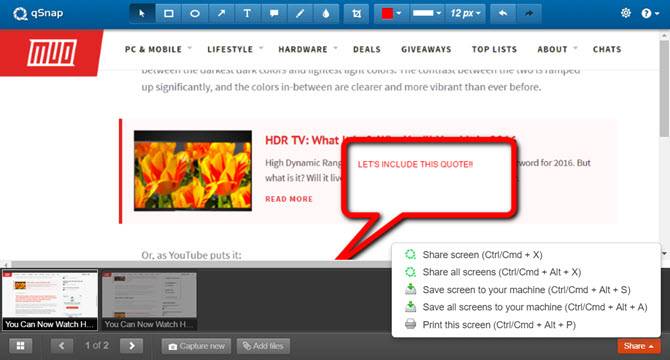Viewport: 670px width, 360px height.
Task: Click the scroll down arrow at right
Action: tap(664, 253)
